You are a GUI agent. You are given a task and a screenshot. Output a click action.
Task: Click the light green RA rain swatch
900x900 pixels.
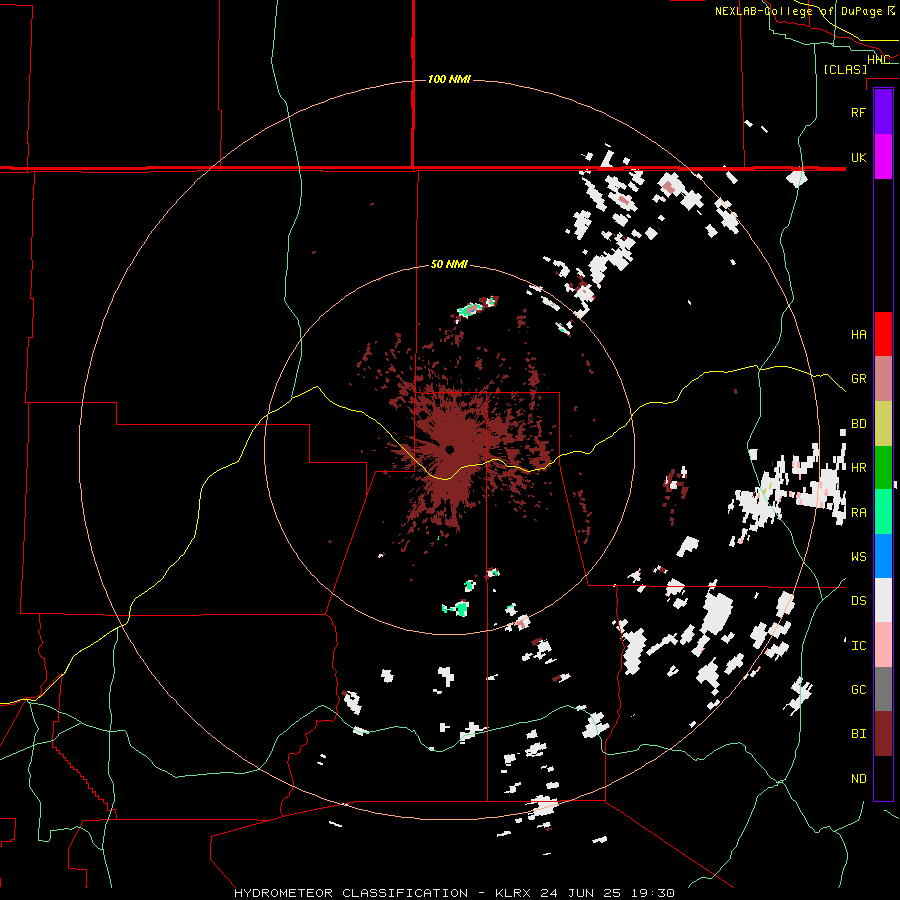pos(883,512)
